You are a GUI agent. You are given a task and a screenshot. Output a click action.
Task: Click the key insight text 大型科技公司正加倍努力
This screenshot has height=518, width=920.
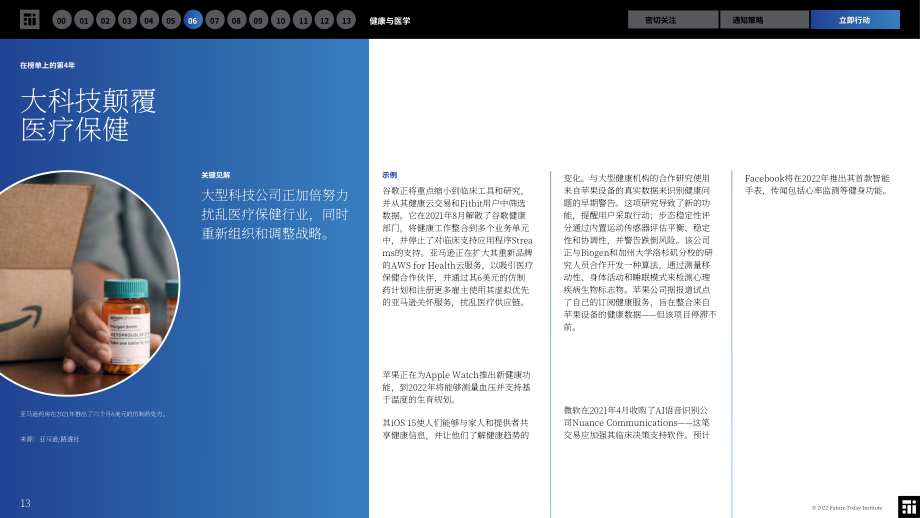pos(275,214)
